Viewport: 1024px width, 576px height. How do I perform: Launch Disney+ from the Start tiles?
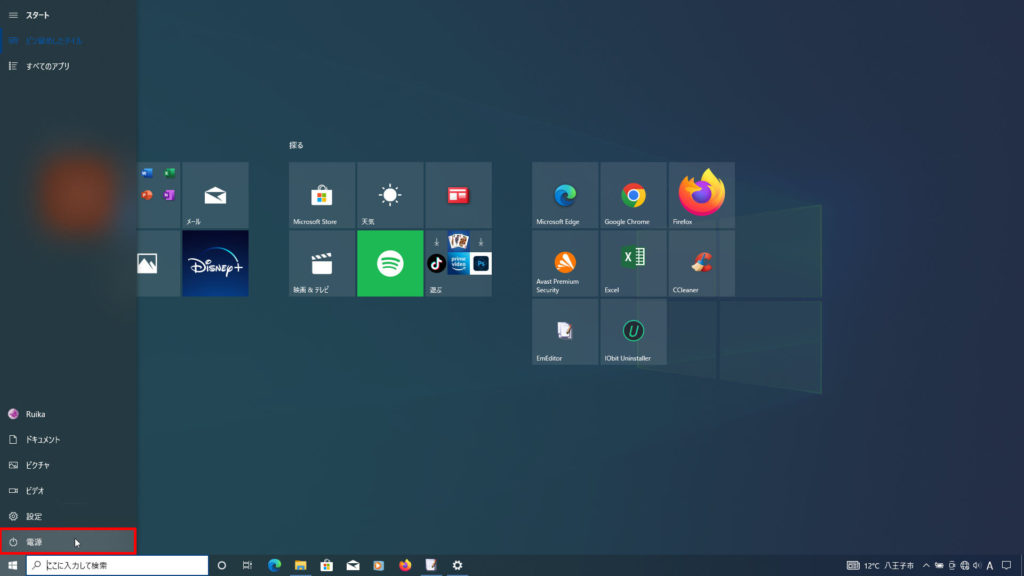coord(215,263)
